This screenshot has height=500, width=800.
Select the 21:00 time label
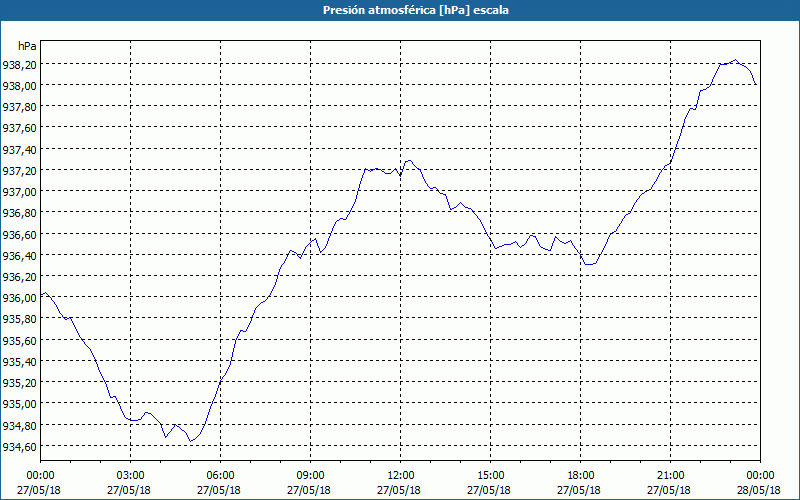coord(670,475)
